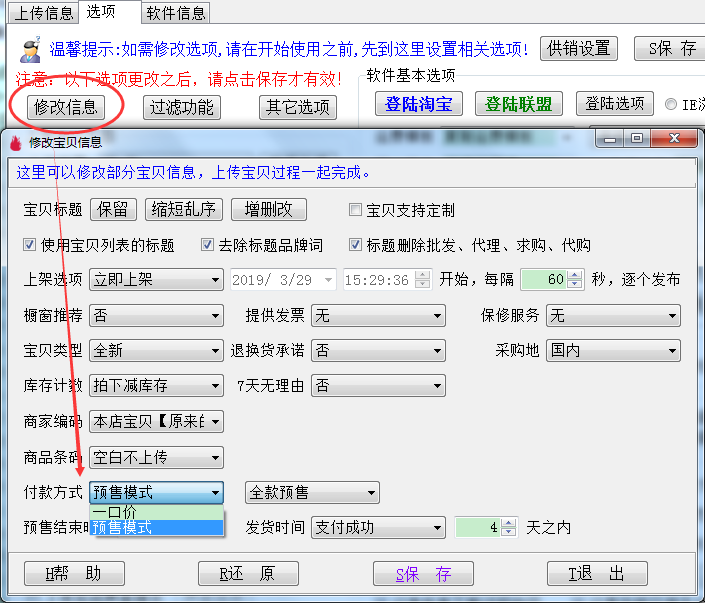Enable 宝贝支持定制 checkbox
Screen dimensions: 705x603
click(x=355, y=210)
